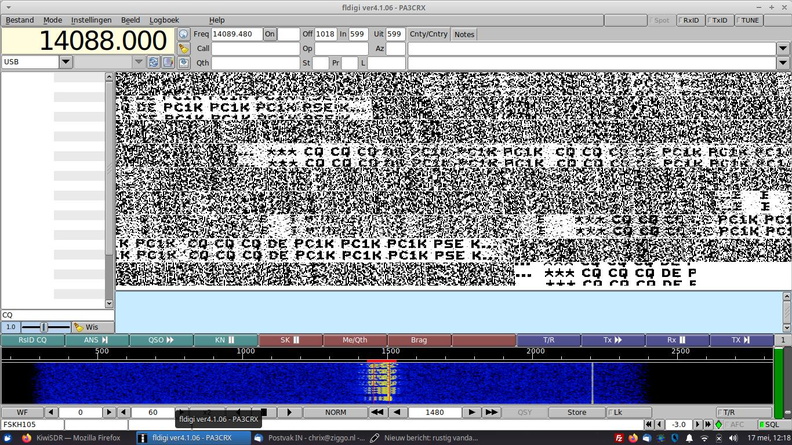The image size is (792, 445).
Task: Click the rewind carrier frequency arrow
Action: tap(377, 412)
